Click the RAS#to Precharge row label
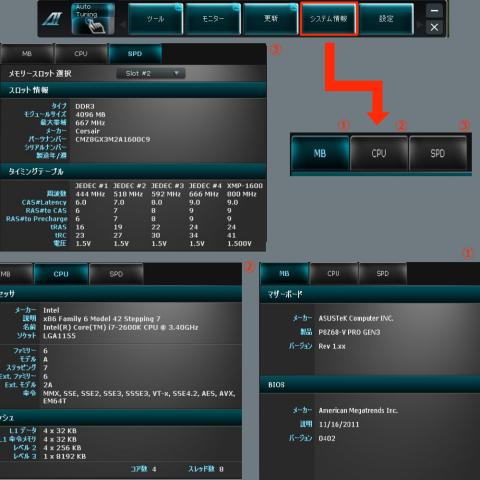The width and height of the screenshot is (480, 480). coord(37,219)
